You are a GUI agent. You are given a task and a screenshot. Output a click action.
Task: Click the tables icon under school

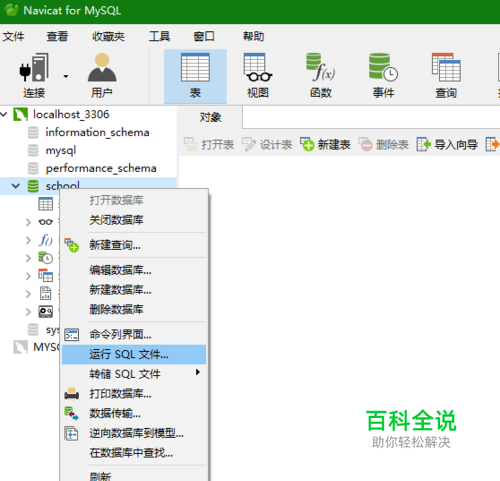coord(46,204)
